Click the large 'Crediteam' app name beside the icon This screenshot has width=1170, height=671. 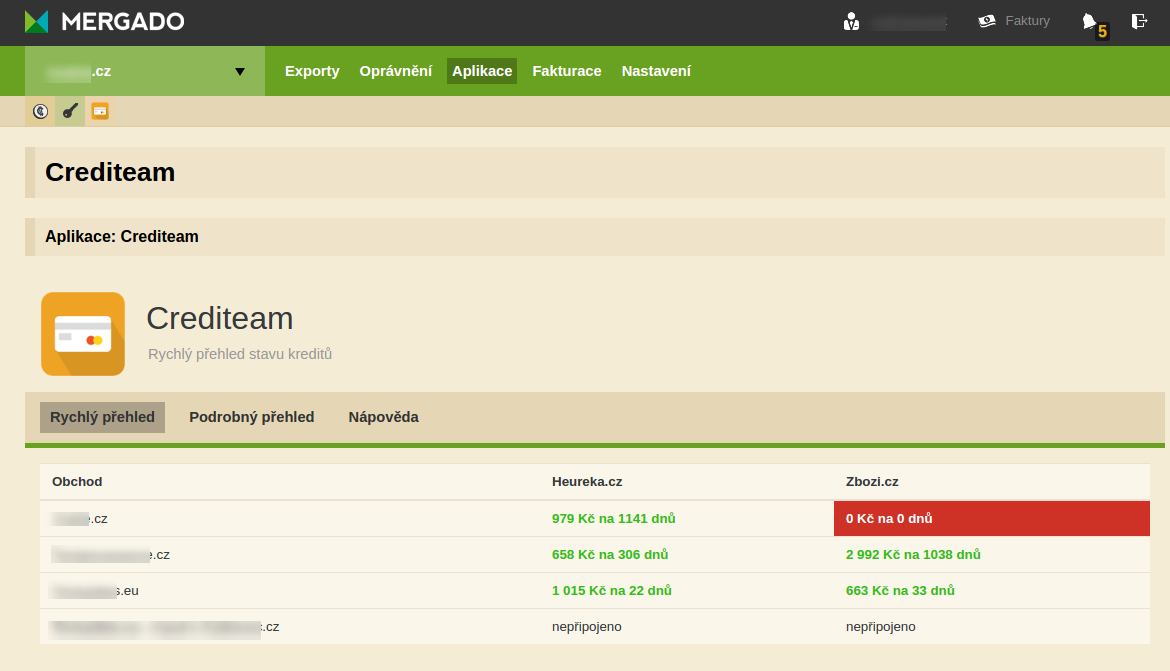pyautogui.click(x=219, y=319)
